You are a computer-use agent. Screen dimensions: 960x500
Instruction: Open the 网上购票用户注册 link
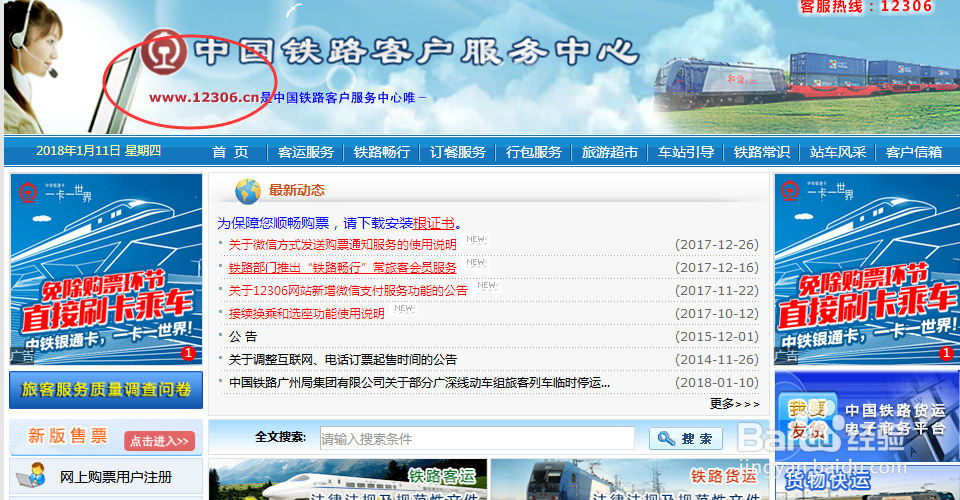click(x=116, y=477)
